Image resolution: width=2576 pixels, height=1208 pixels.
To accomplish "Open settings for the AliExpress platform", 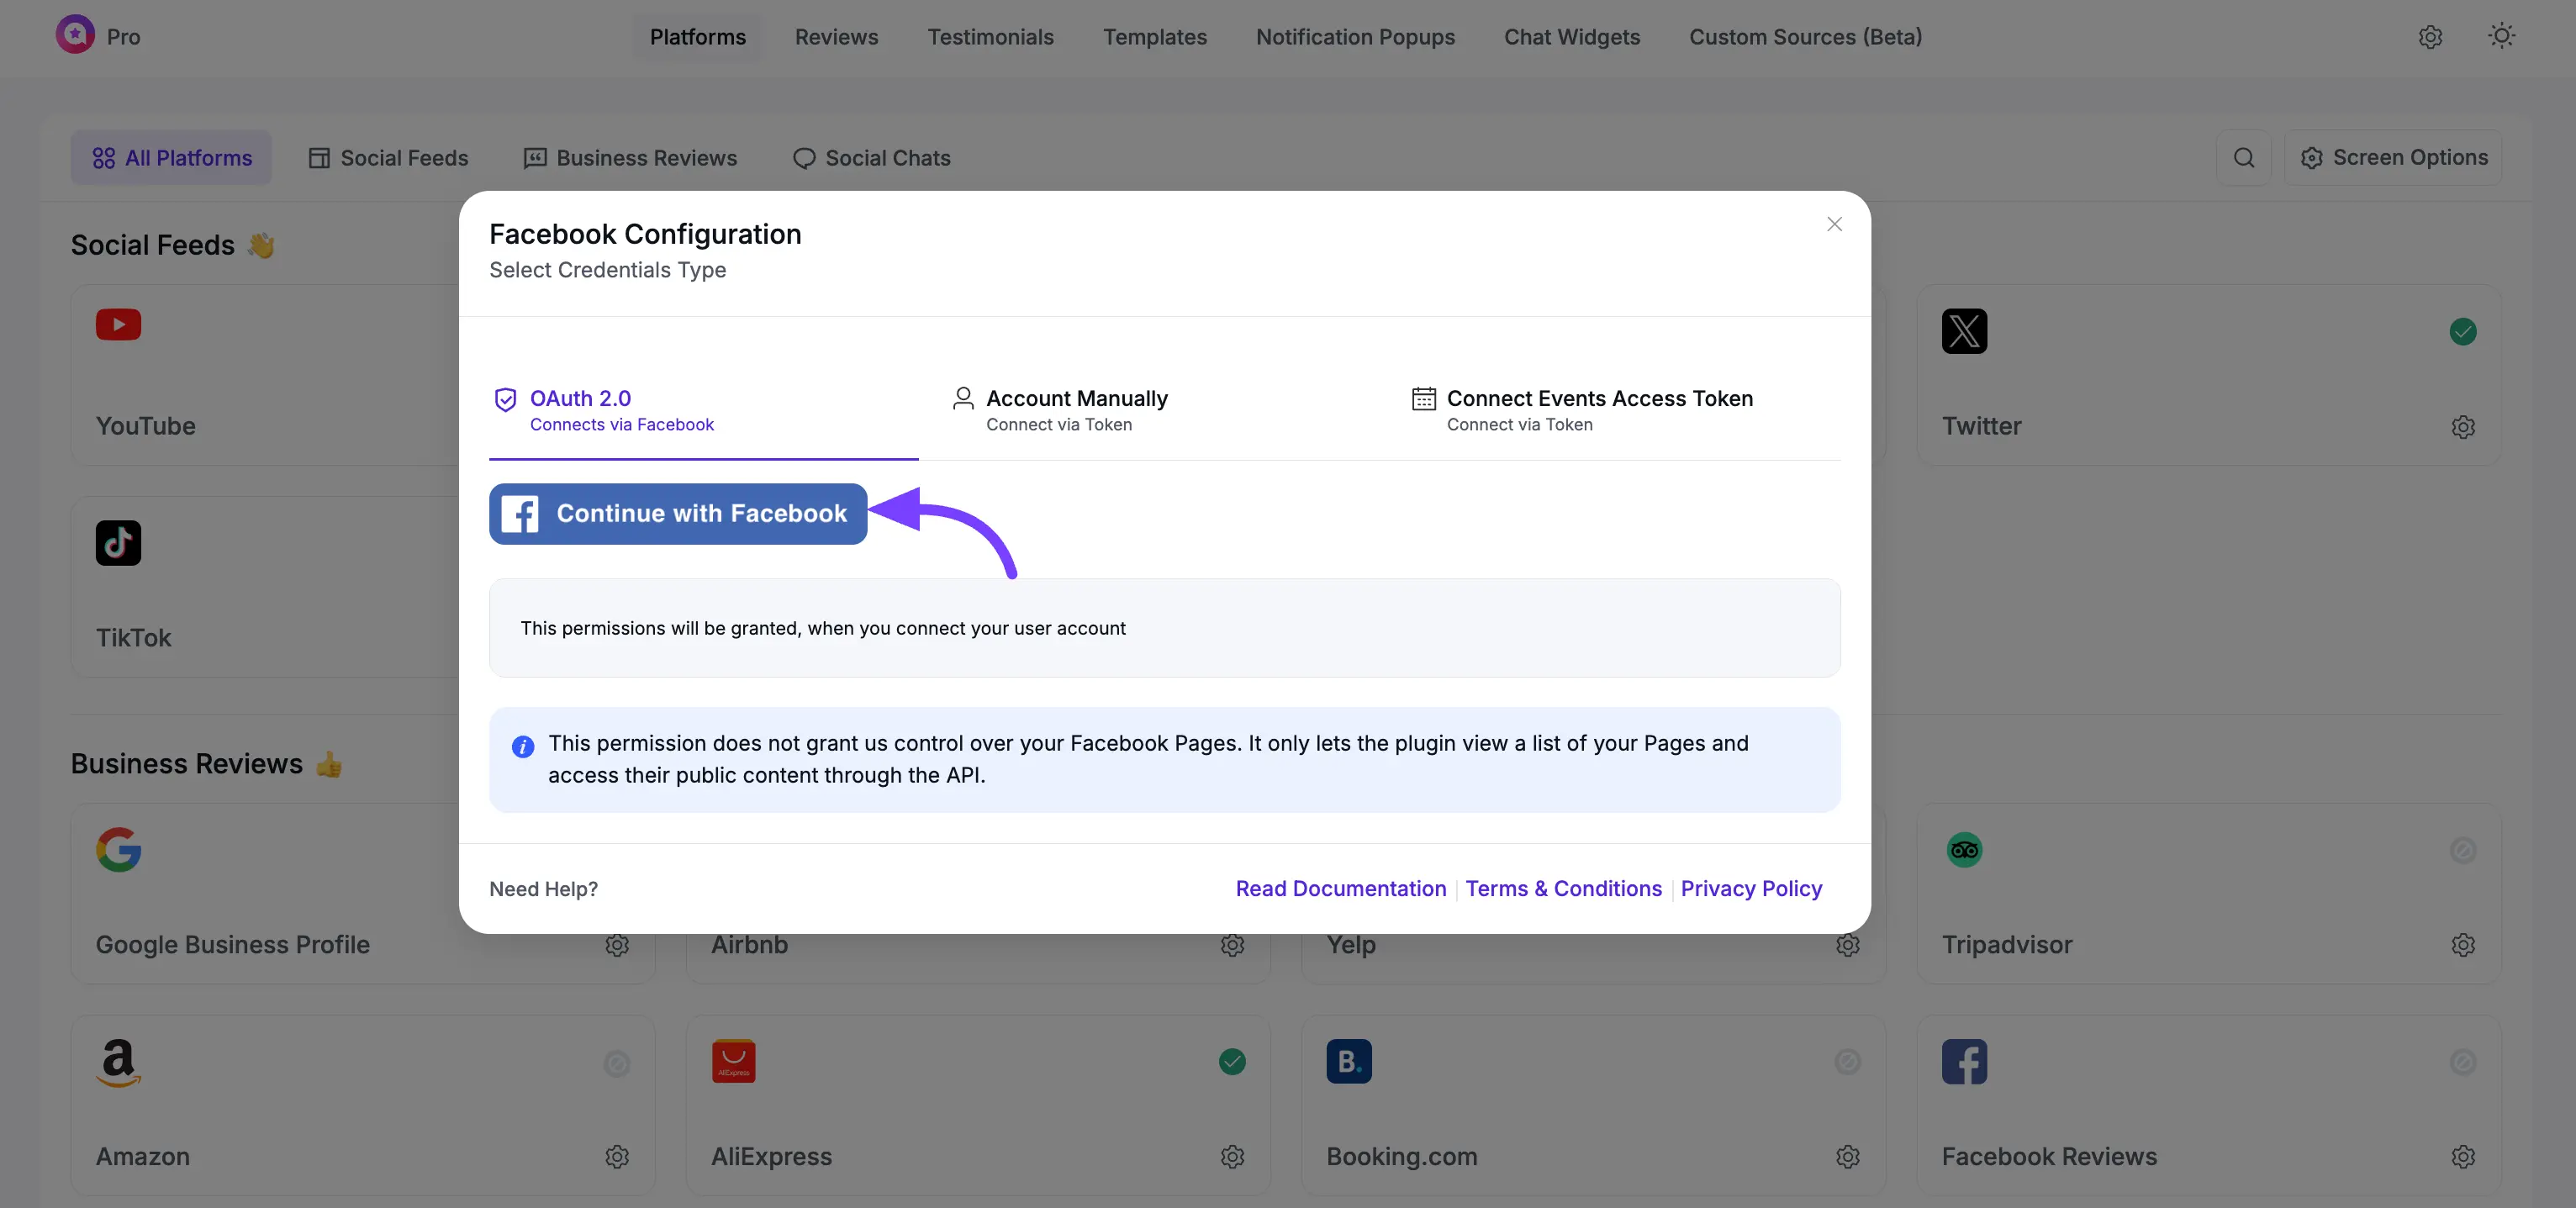I will [x=1232, y=1157].
